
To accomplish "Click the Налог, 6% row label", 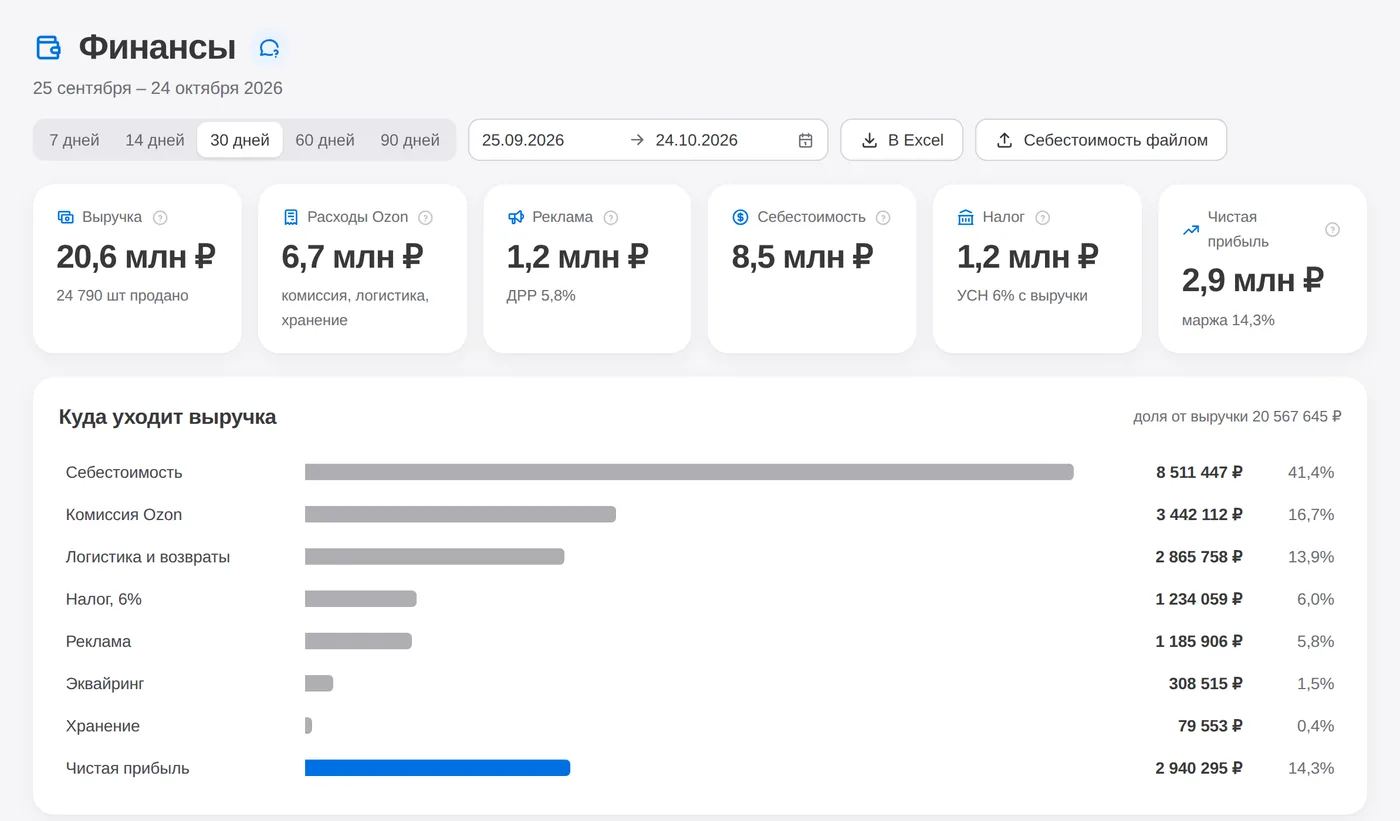I will (104, 599).
